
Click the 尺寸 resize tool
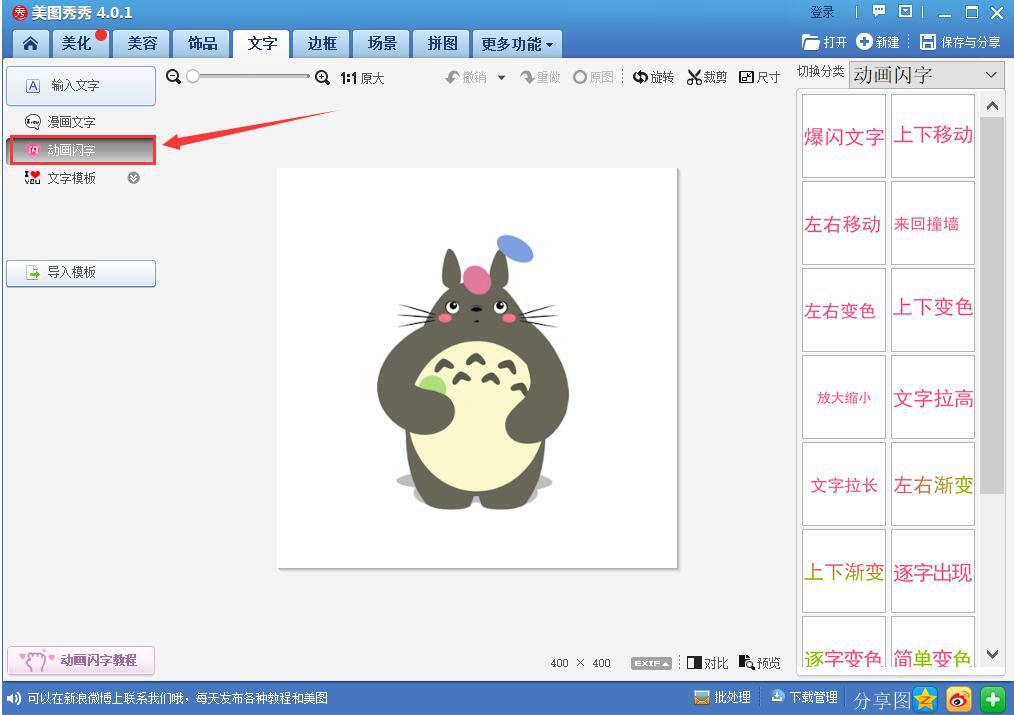coord(759,78)
